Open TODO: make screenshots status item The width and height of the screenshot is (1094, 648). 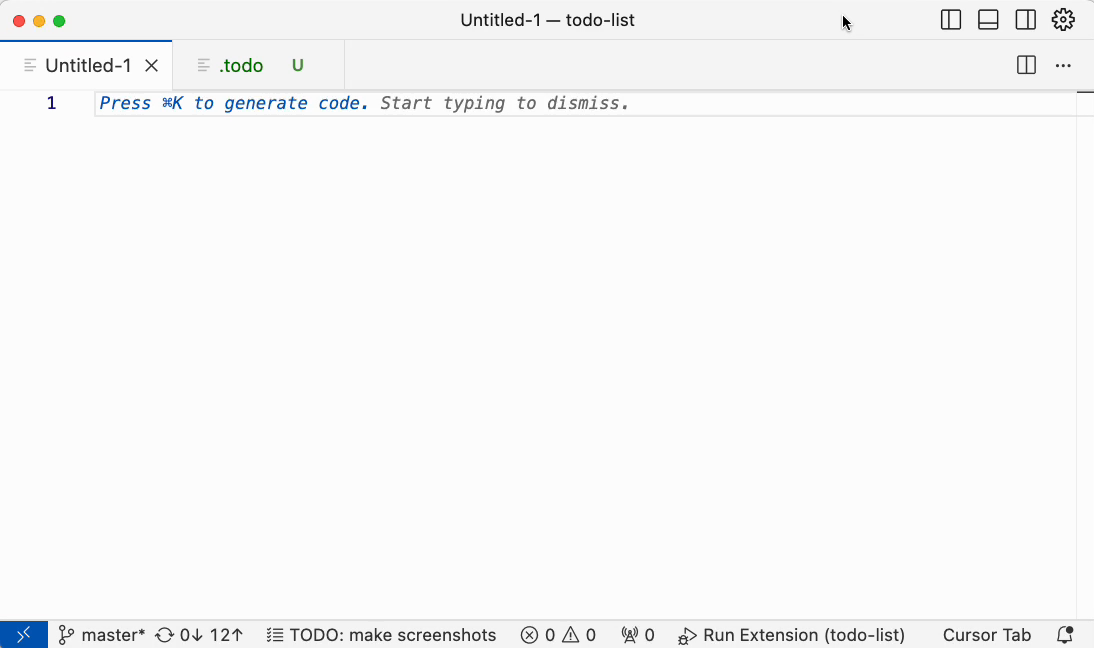pyautogui.click(x=382, y=635)
